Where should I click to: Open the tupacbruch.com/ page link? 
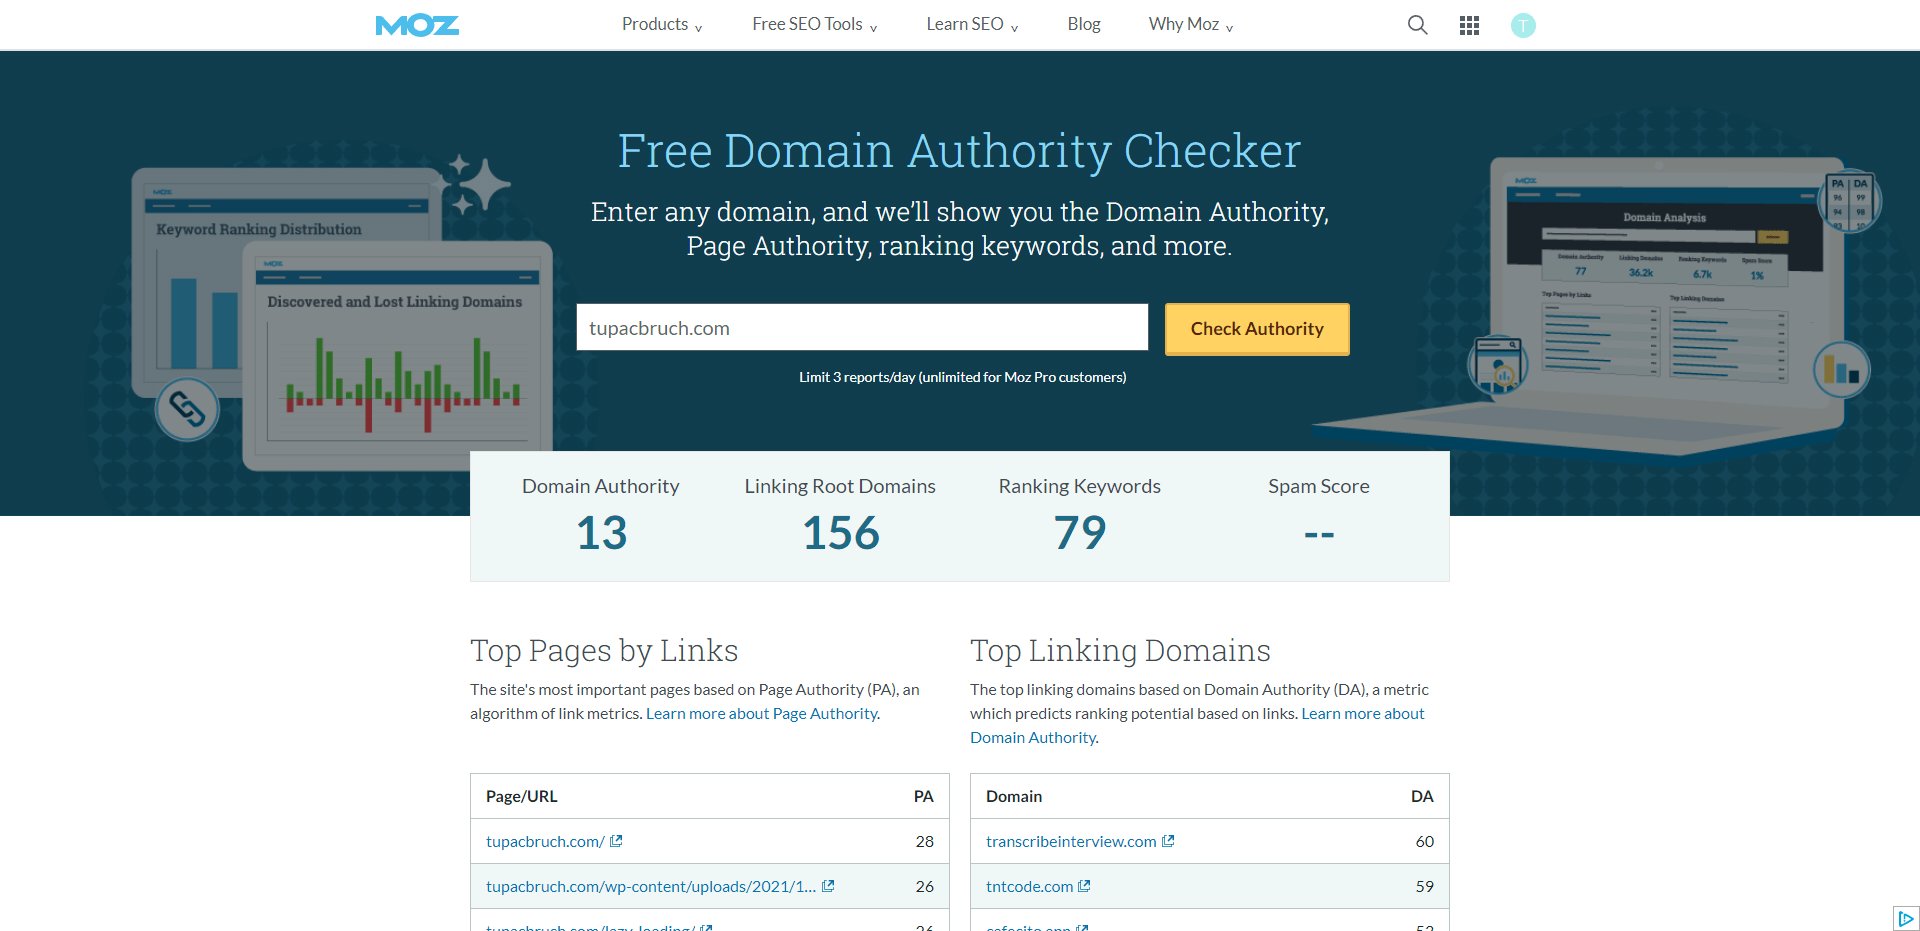pos(545,841)
